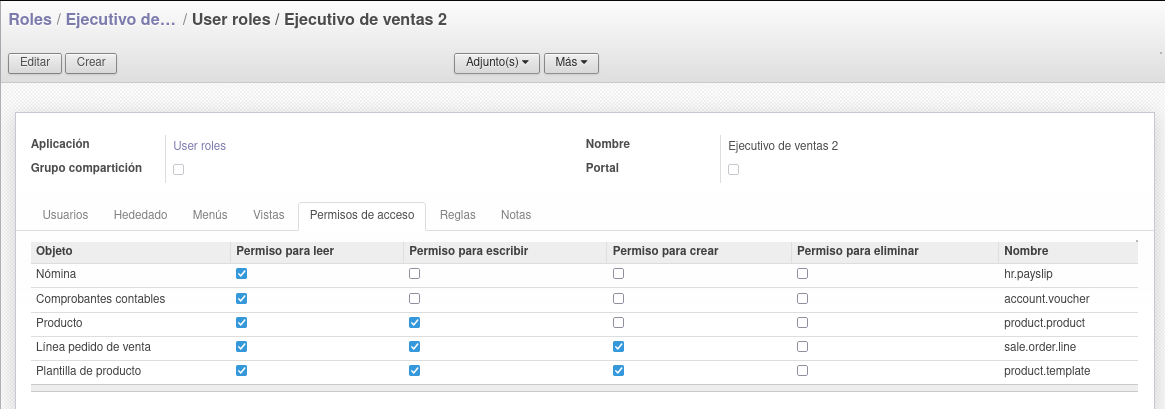
Task: Toggle the Grupo compartición checkbox
Action: 178,170
